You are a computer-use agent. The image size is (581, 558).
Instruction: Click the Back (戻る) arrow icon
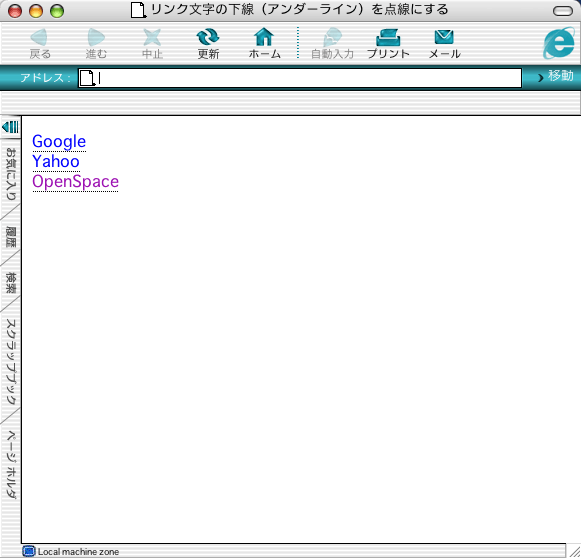coord(39,37)
